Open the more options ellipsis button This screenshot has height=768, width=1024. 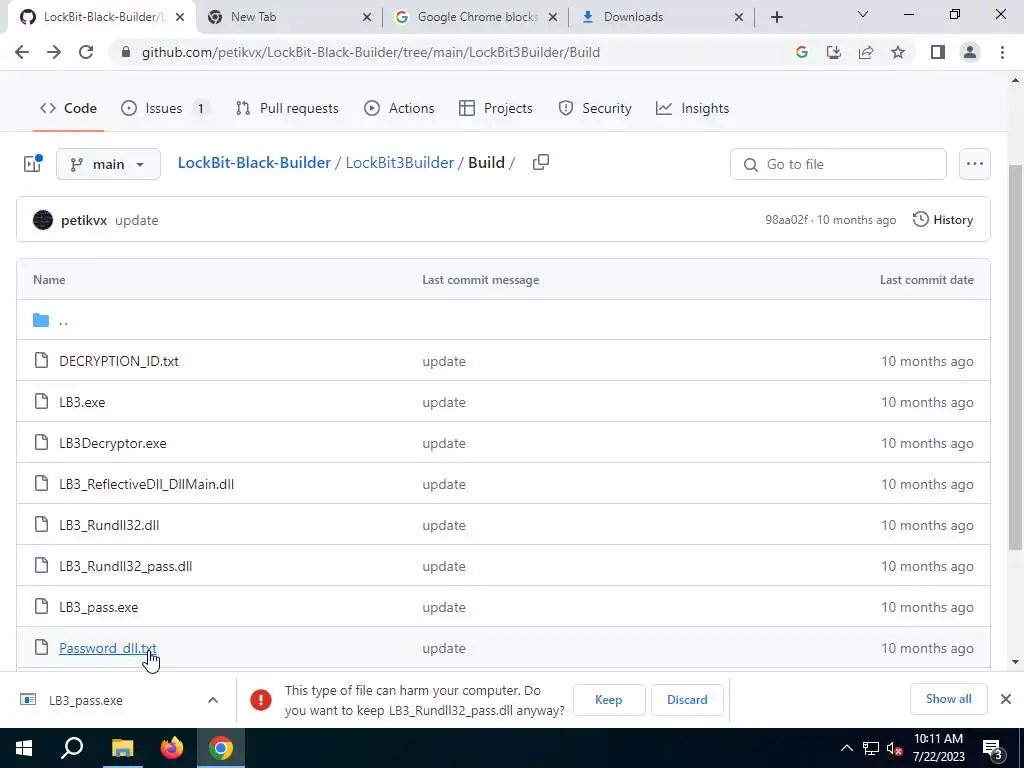[x=974, y=164]
